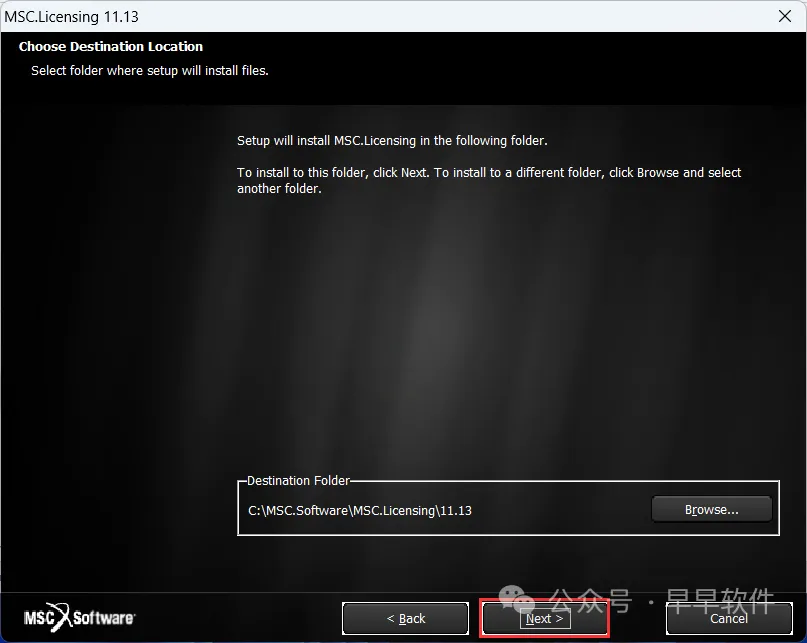Viewport: 807px width, 643px height.
Task: Click 'Setup will install MSC.Licensing in the following folder.'
Action: (392, 141)
